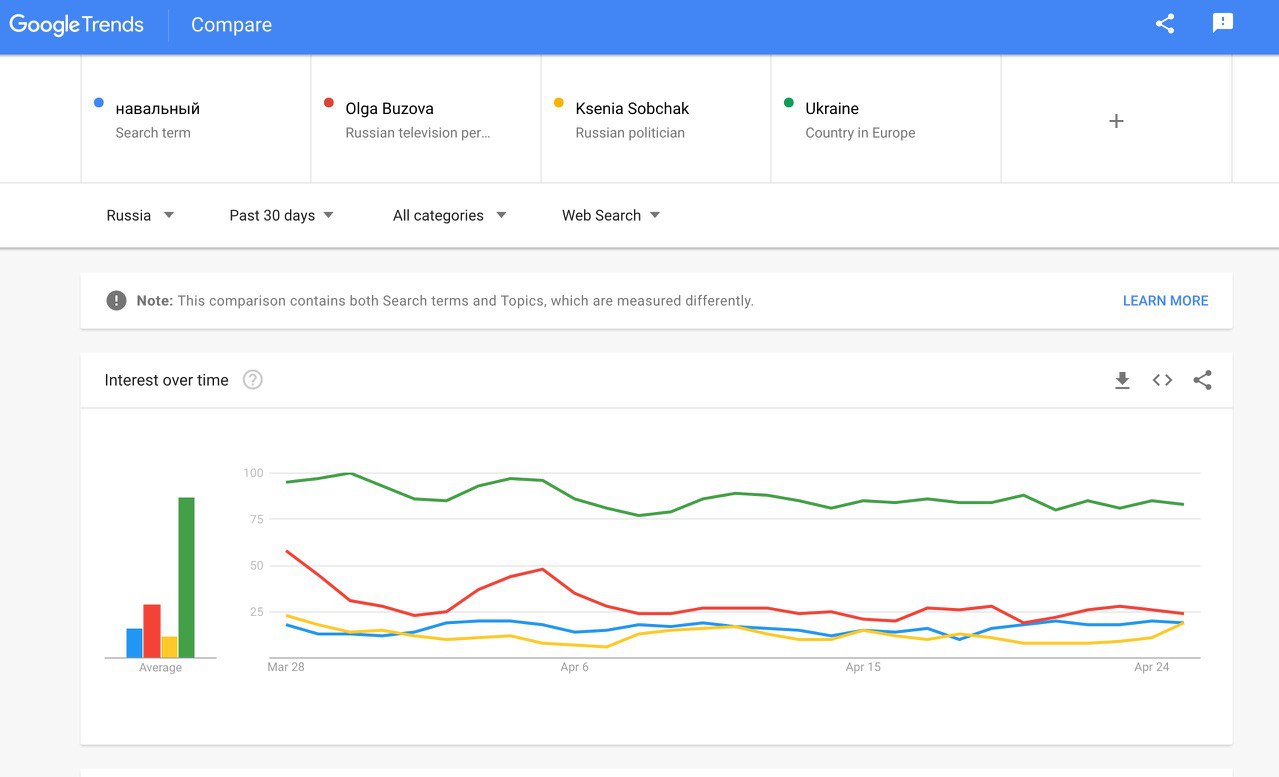The width and height of the screenshot is (1279, 777).
Task: Share this comparison via header icon
Action: [x=1165, y=24]
